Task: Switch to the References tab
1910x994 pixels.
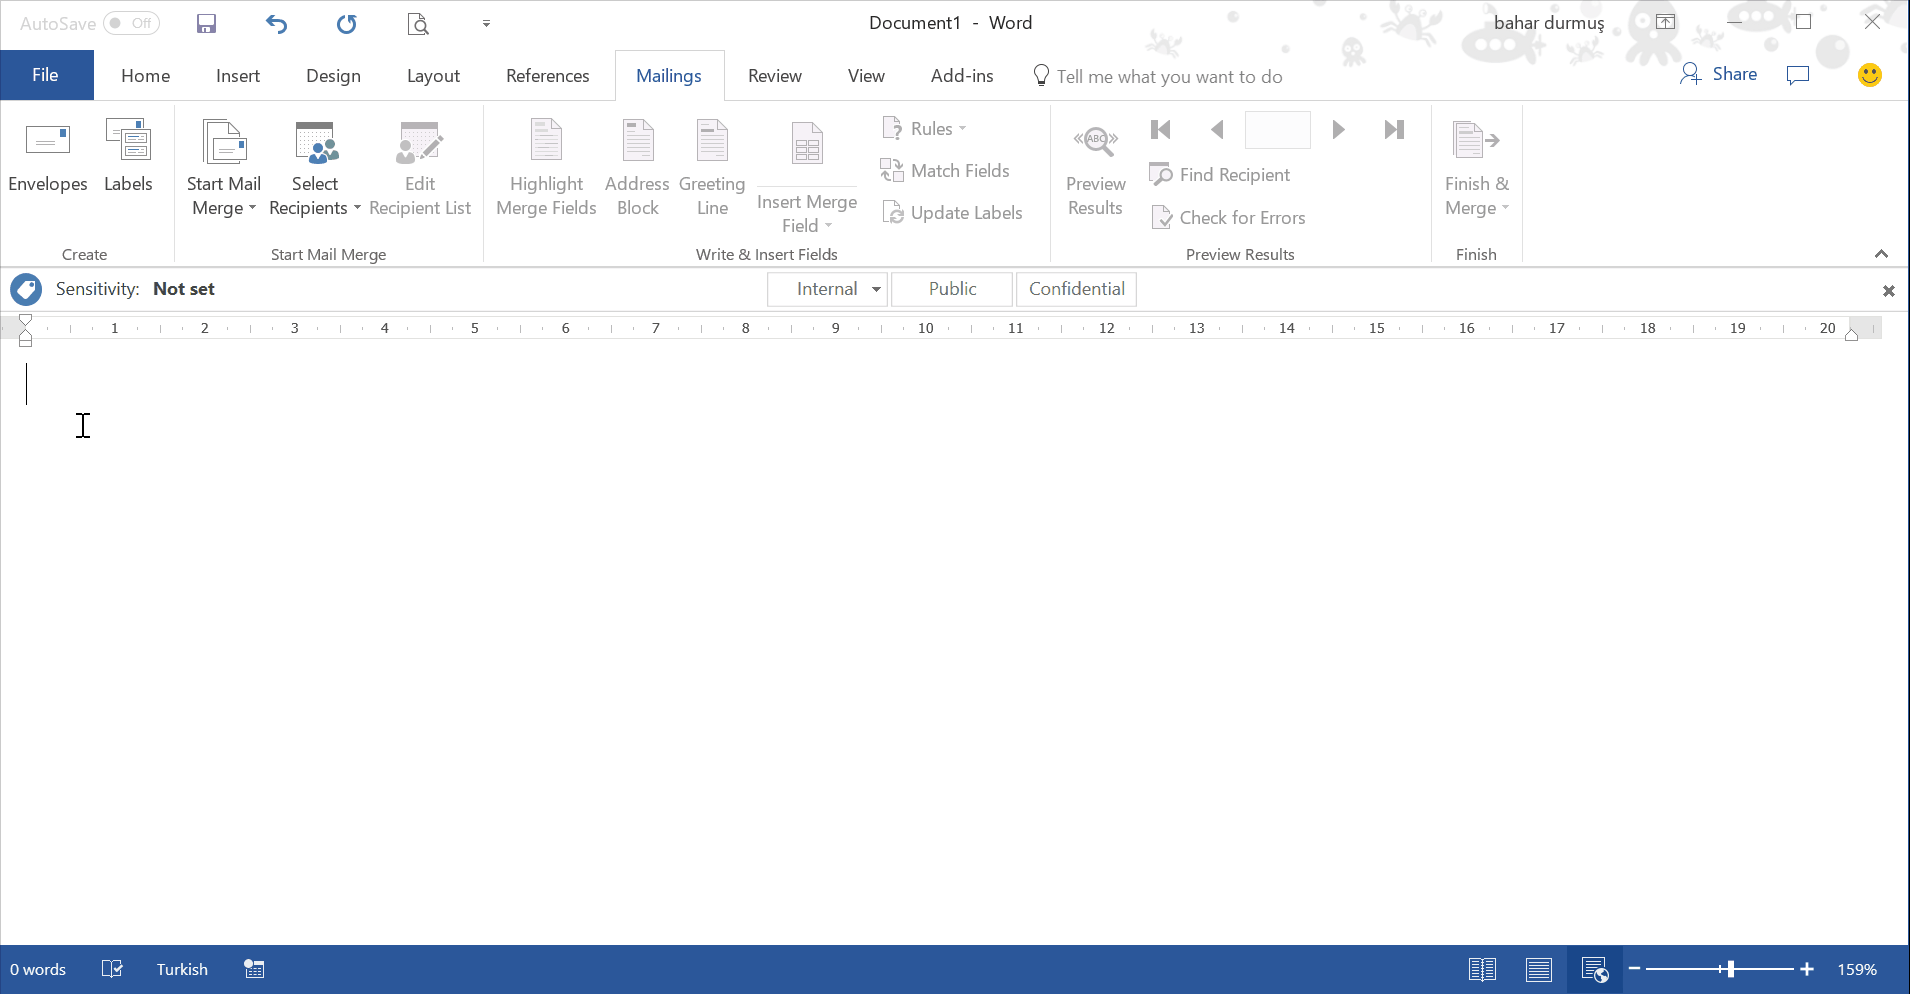Action: pos(548,76)
